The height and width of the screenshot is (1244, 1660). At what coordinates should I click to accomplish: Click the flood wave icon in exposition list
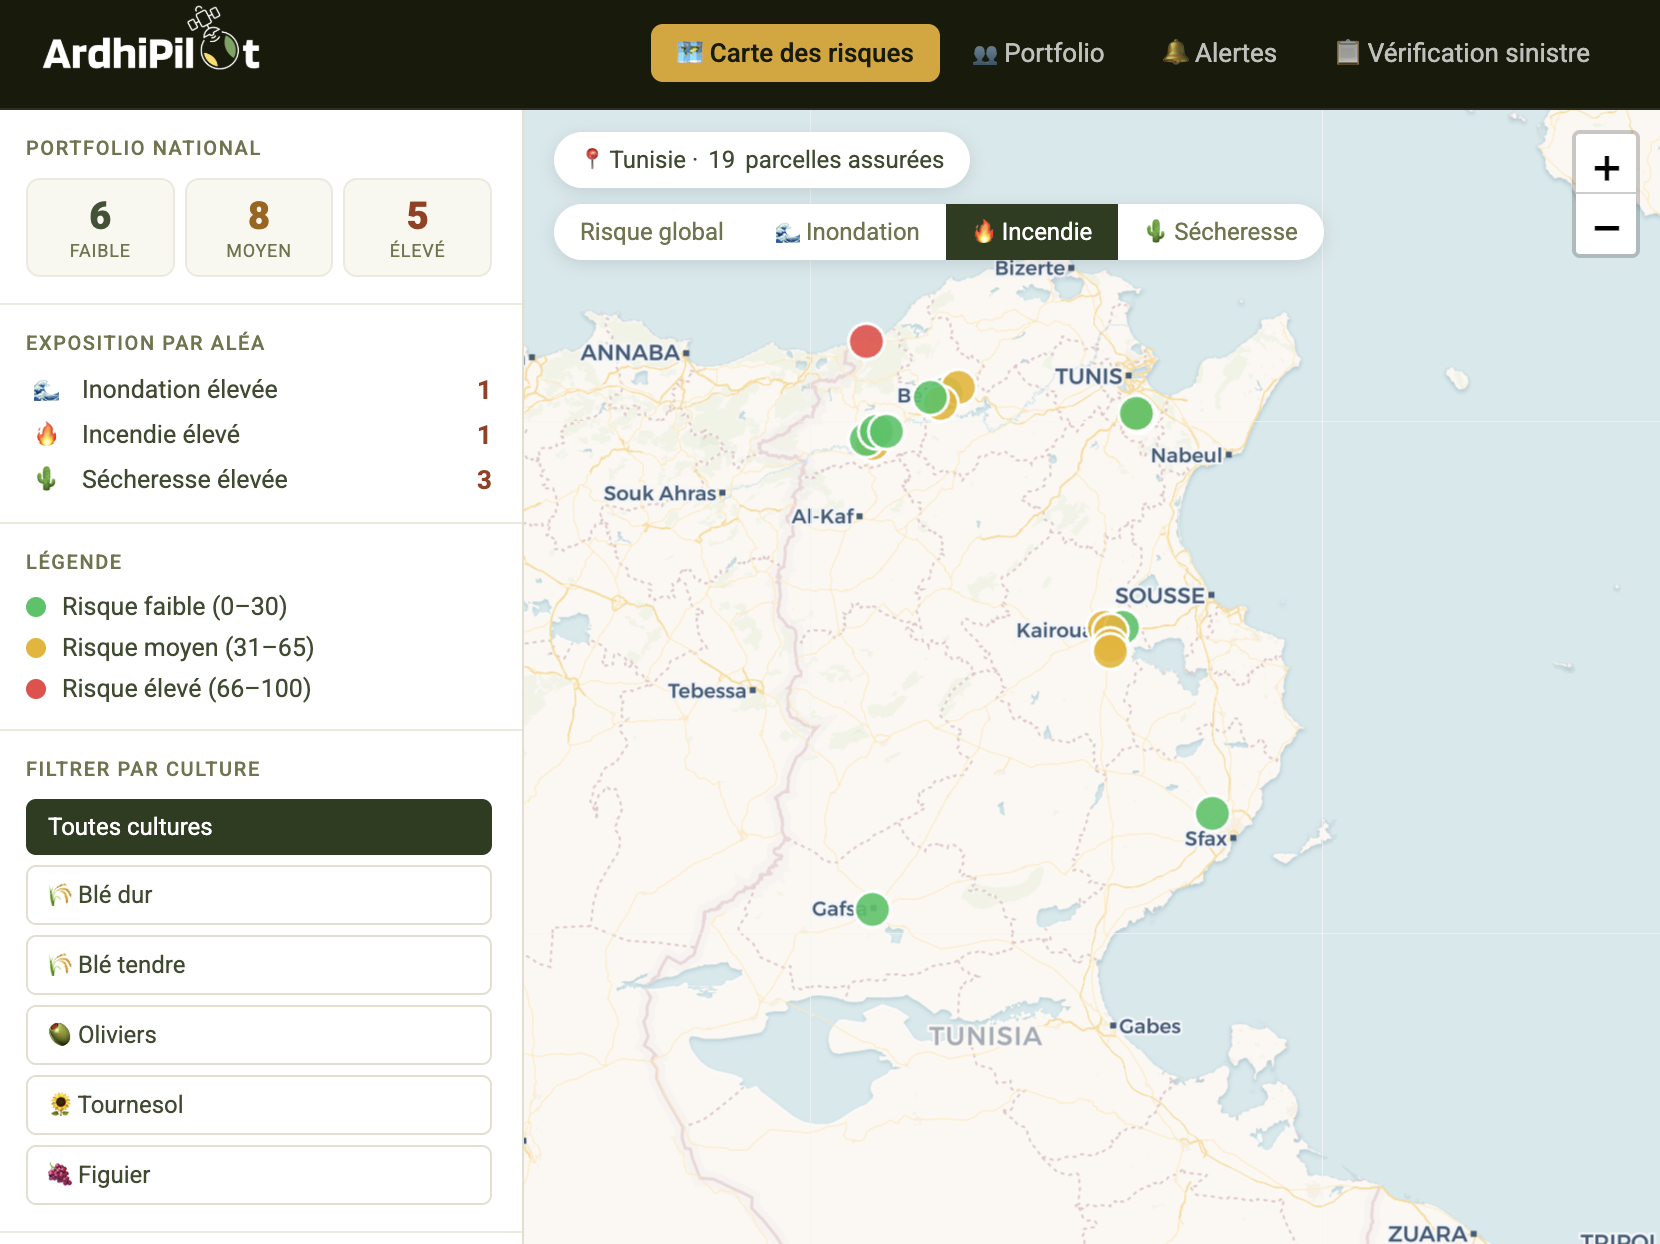click(46, 390)
